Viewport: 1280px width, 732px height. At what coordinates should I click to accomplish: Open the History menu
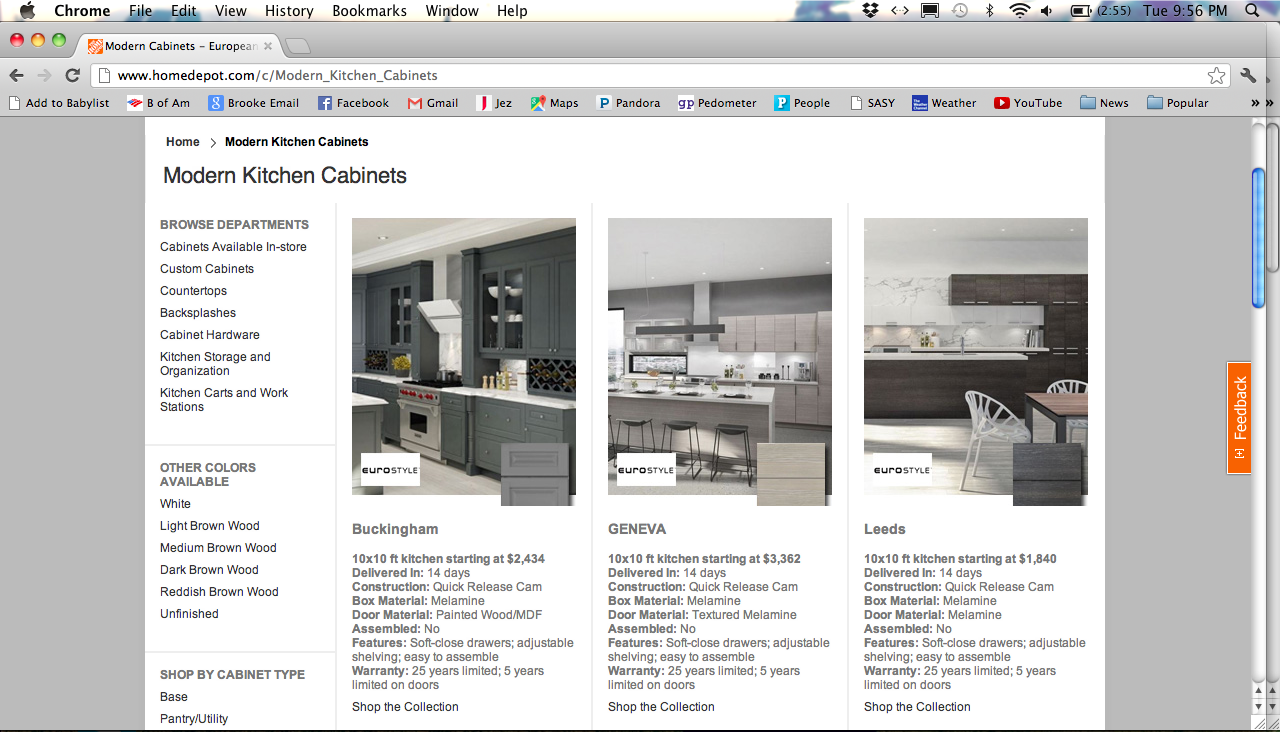click(289, 11)
